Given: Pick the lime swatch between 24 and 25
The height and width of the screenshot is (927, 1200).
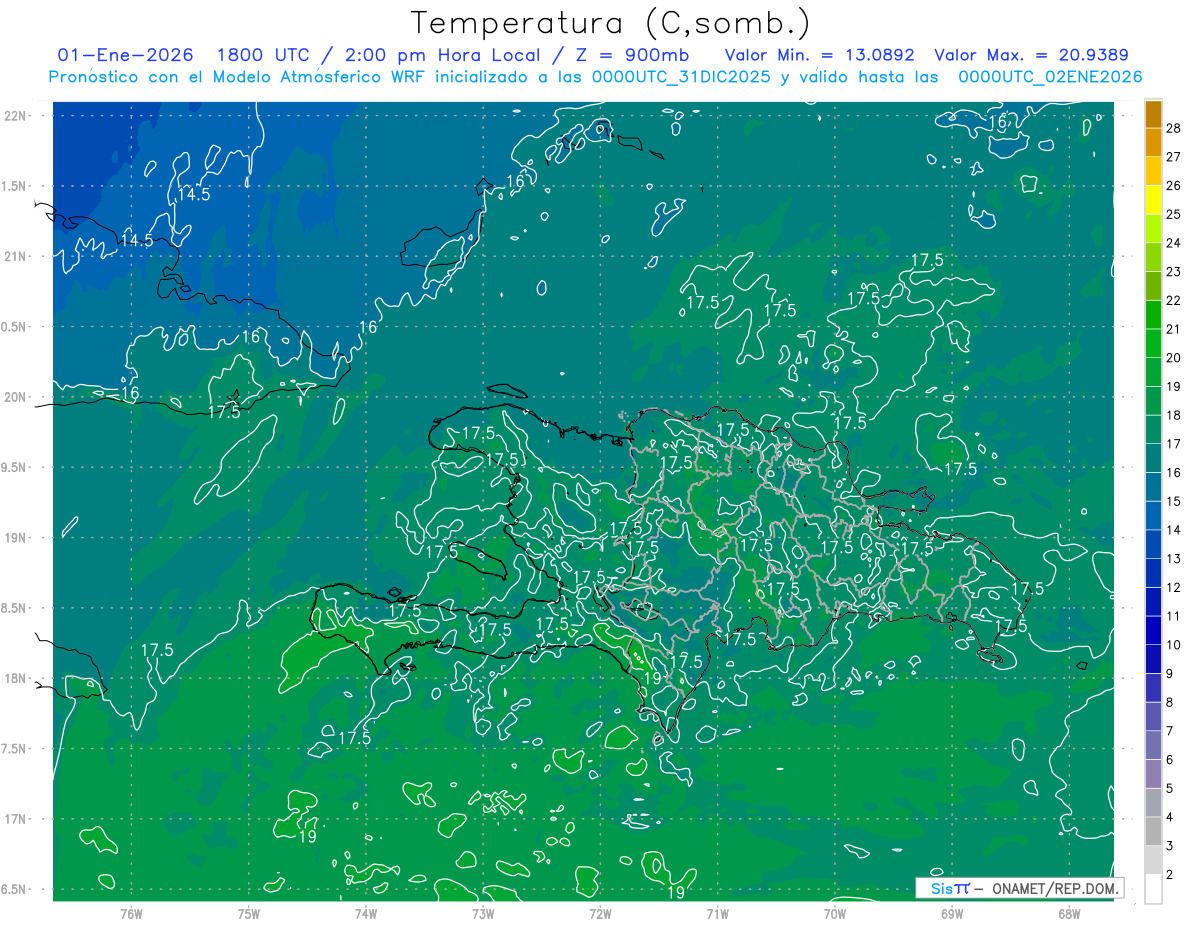Looking at the screenshot, I should click(x=1153, y=228).
